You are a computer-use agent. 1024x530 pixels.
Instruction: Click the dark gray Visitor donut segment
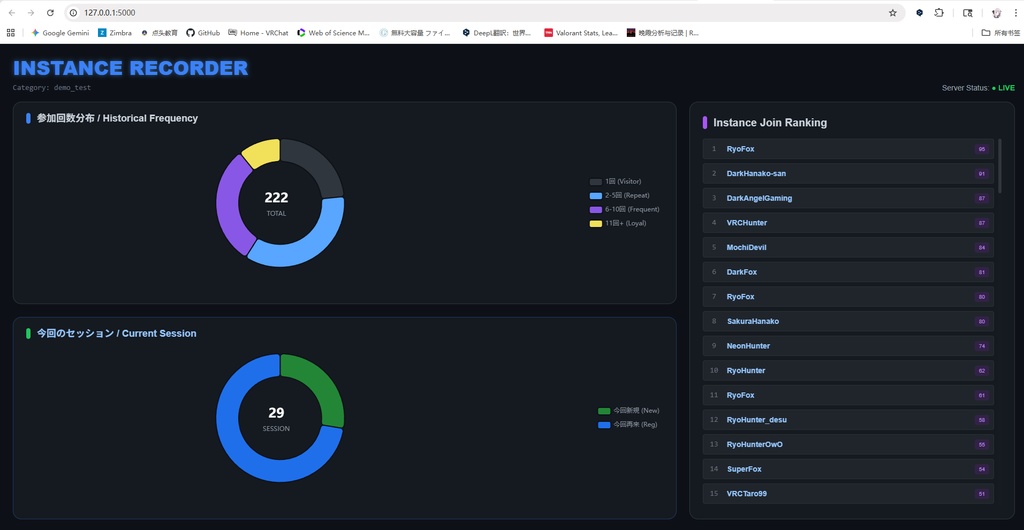click(319, 166)
